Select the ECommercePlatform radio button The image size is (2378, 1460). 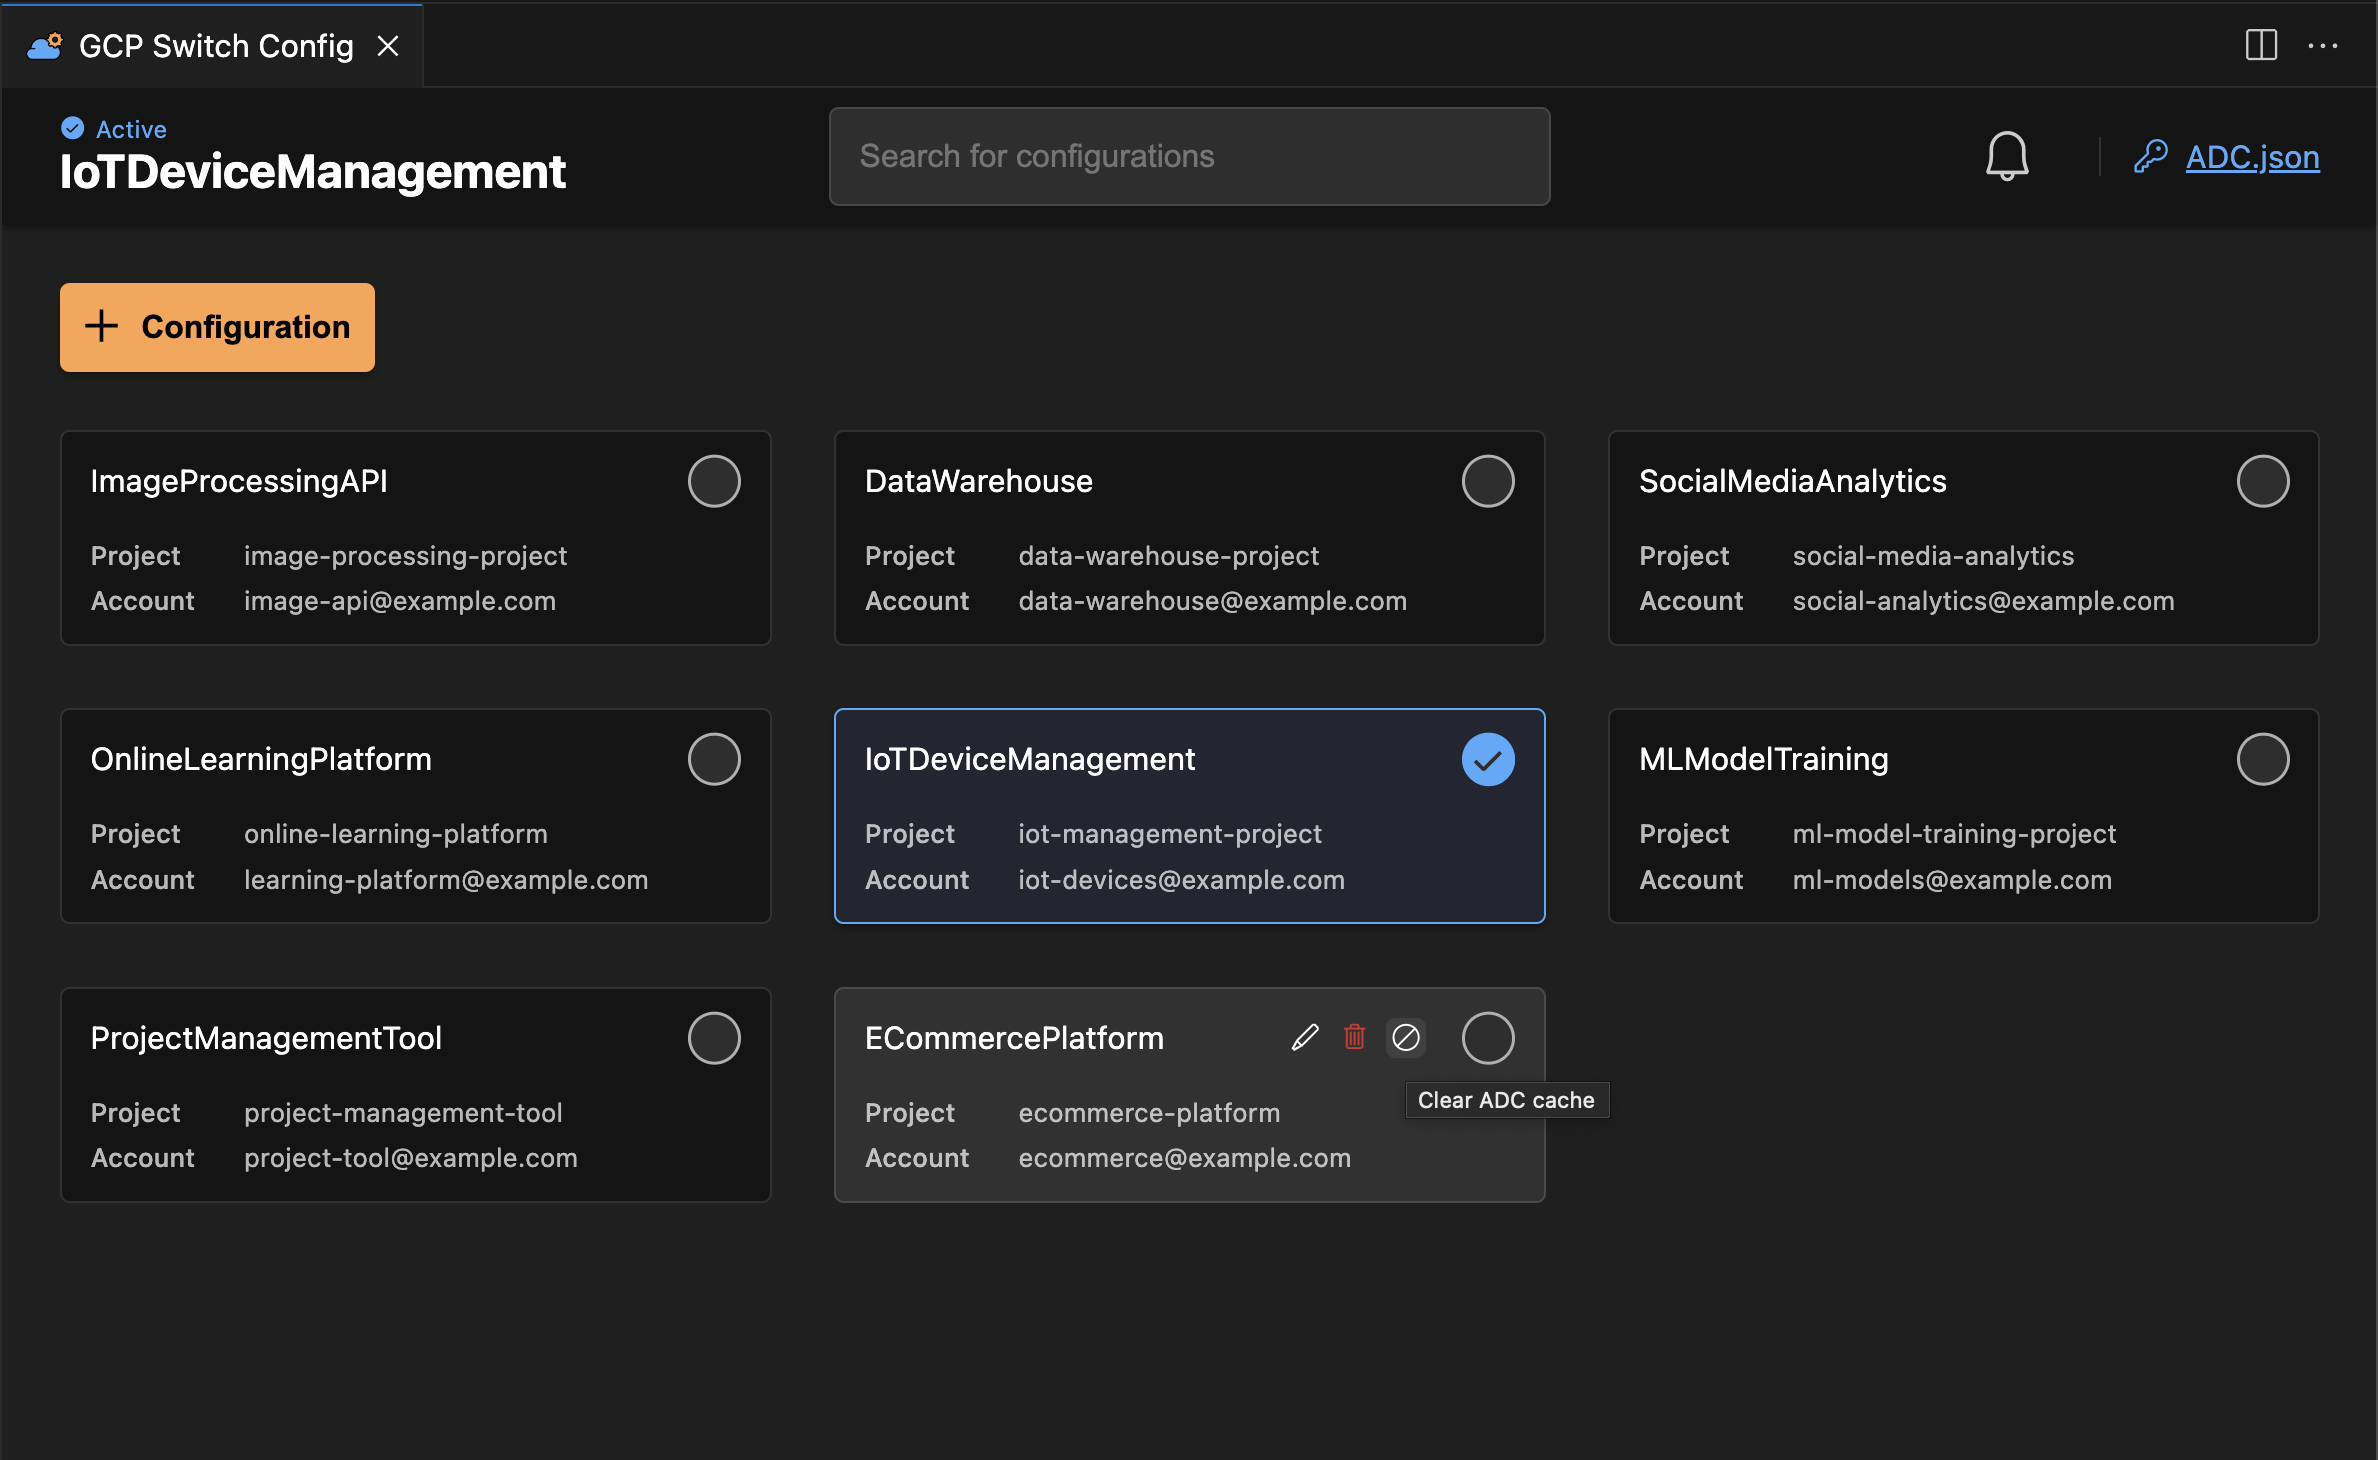point(1488,1037)
